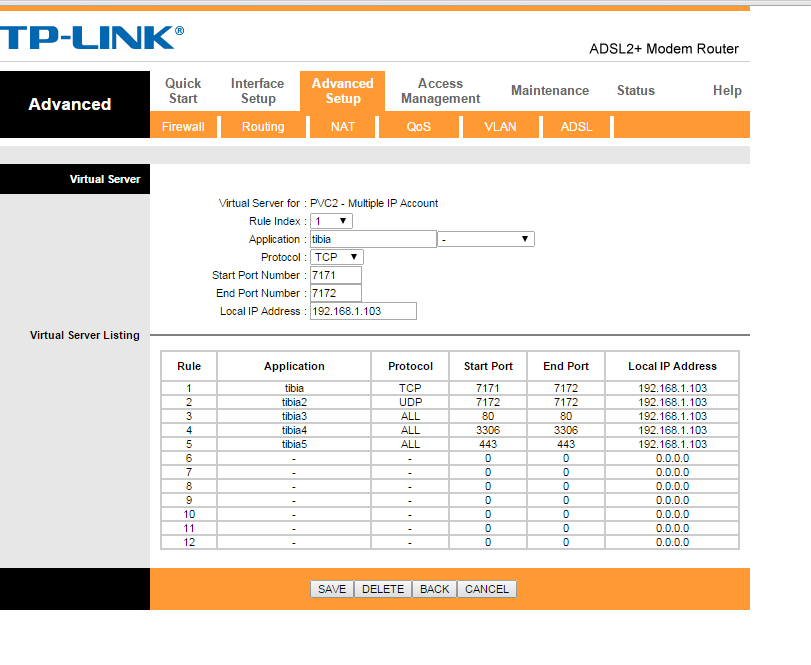
Task: Click 'TCP' protocol cell in rule 1
Action: 410,388
